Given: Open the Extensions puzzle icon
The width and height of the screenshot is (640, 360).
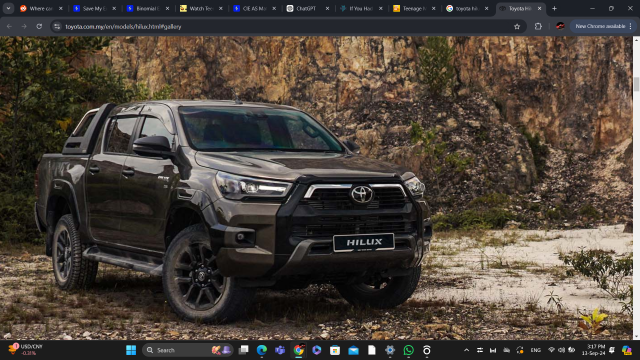Looking at the screenshot, I should pyautogui.click(x=538, y=27).
